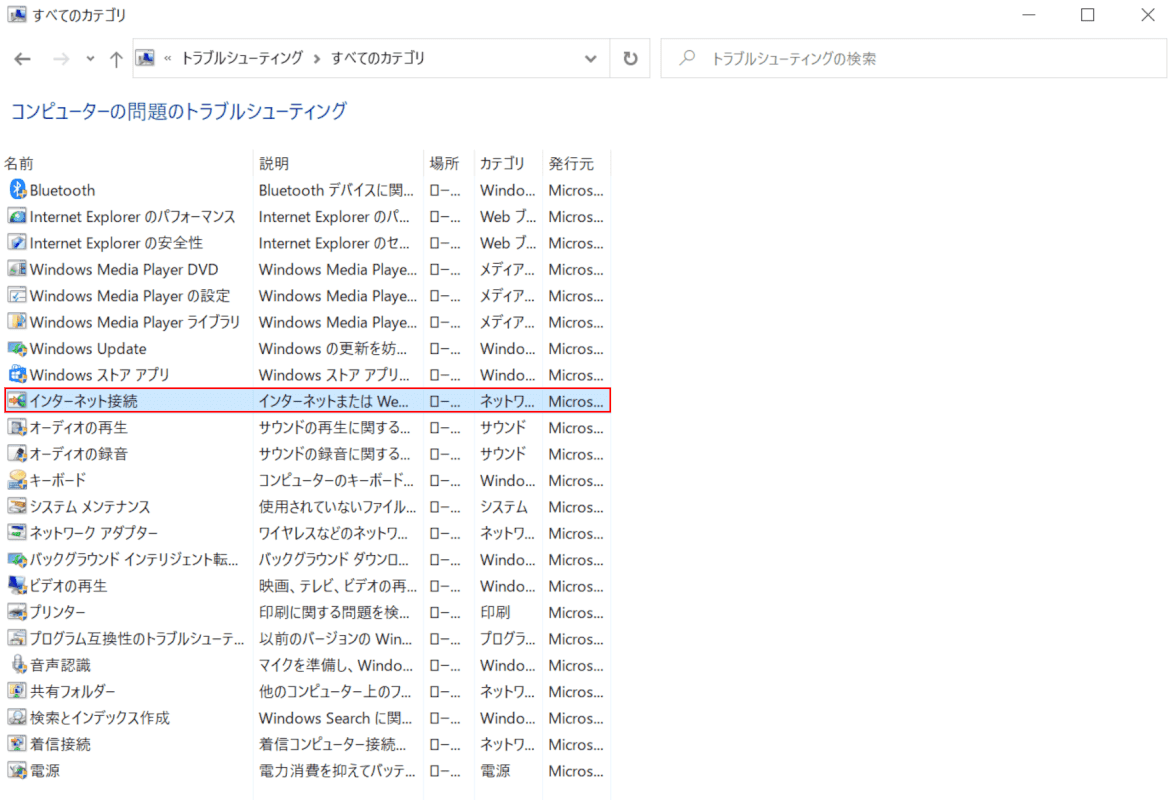Click the ネットワーク アダプター icon
This screenshot has width=1173, height=800.
tap(17, 533)
